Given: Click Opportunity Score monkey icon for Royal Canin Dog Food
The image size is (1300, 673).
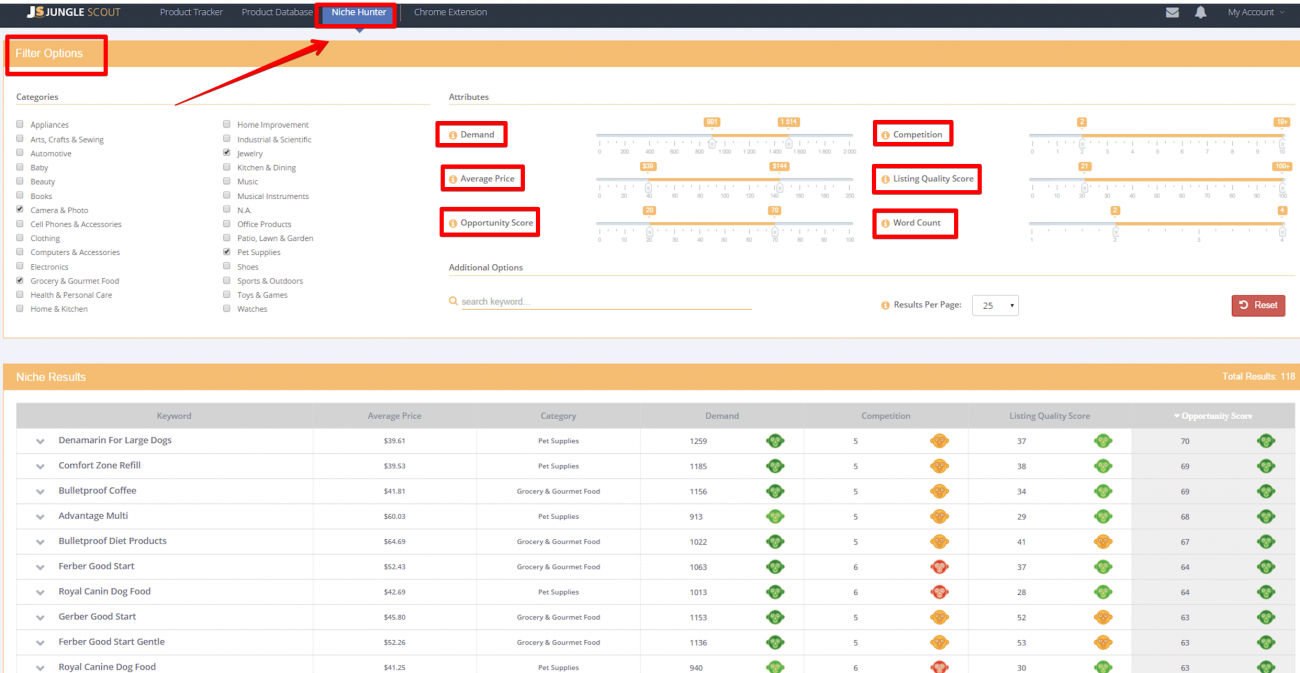Looking at the screenshot, I should coord(1266,591).
